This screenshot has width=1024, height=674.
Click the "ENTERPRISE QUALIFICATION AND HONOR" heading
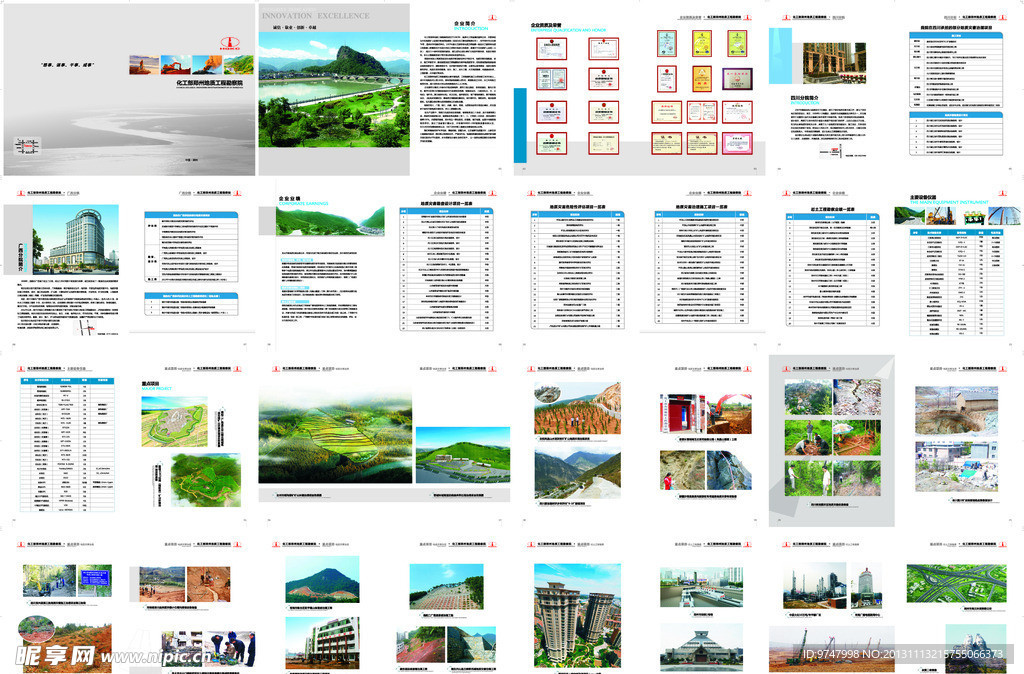point(568,30)
